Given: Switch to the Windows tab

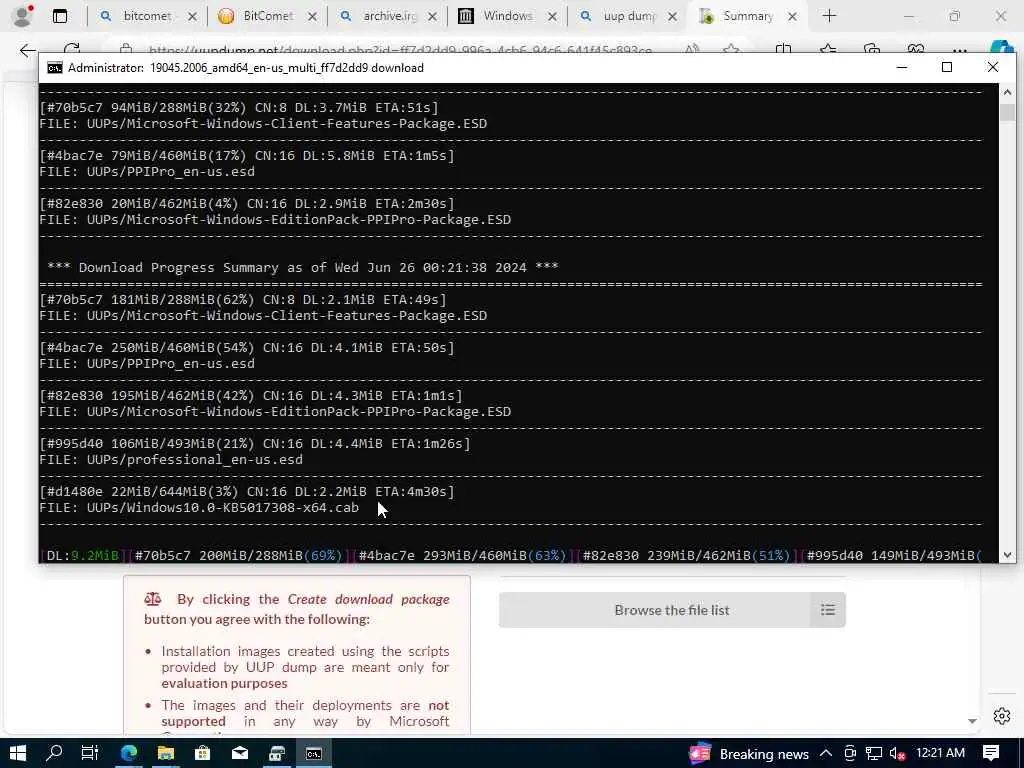Looking at the screenshot, I should tap(508, 16).
